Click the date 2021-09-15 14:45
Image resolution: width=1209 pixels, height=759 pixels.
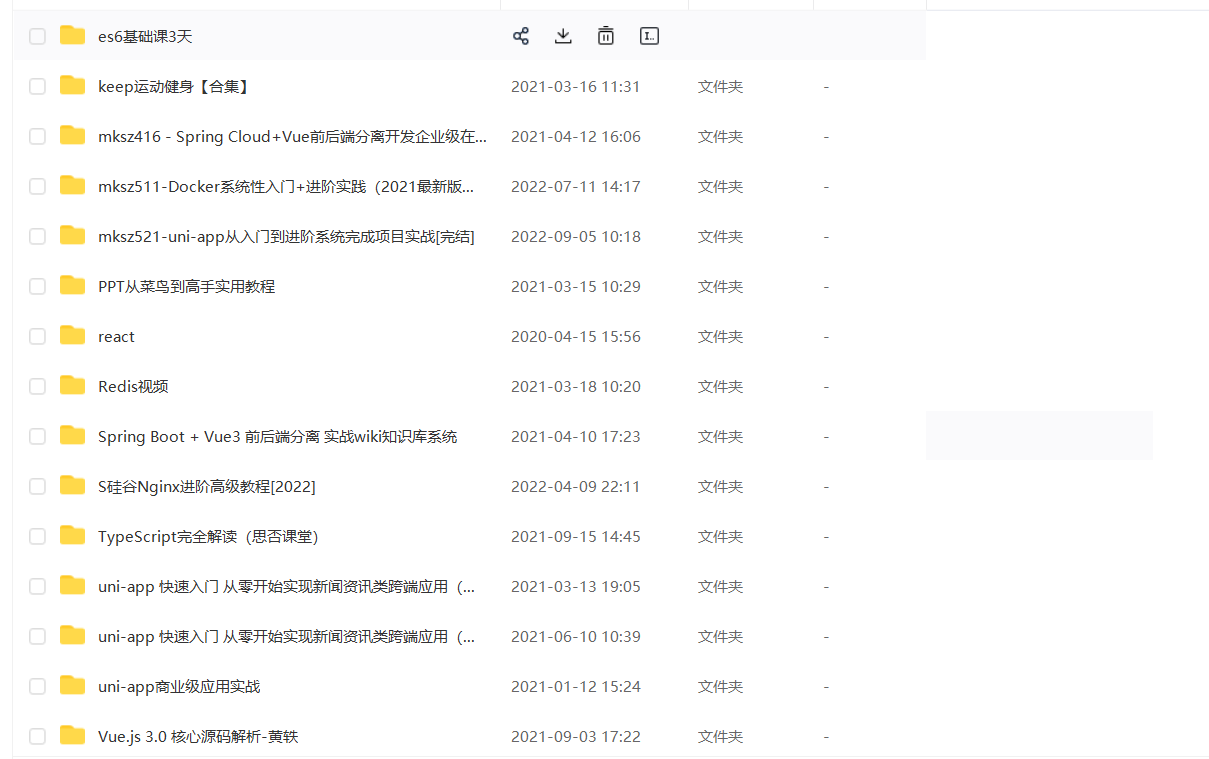point(576,537)
